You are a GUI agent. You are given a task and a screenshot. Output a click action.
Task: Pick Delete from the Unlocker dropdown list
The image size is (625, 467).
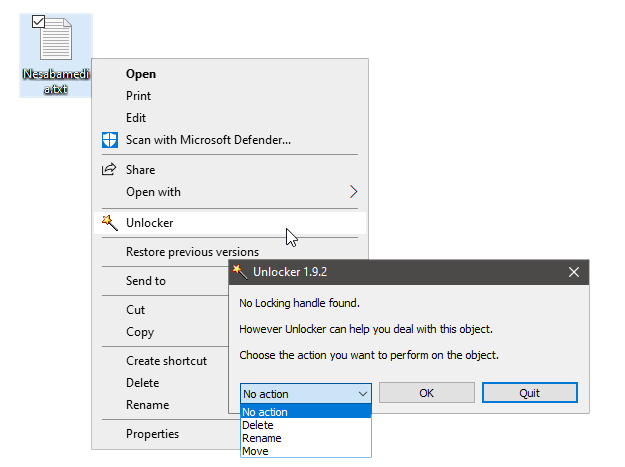pyautogui.click(x=306, y=425)
